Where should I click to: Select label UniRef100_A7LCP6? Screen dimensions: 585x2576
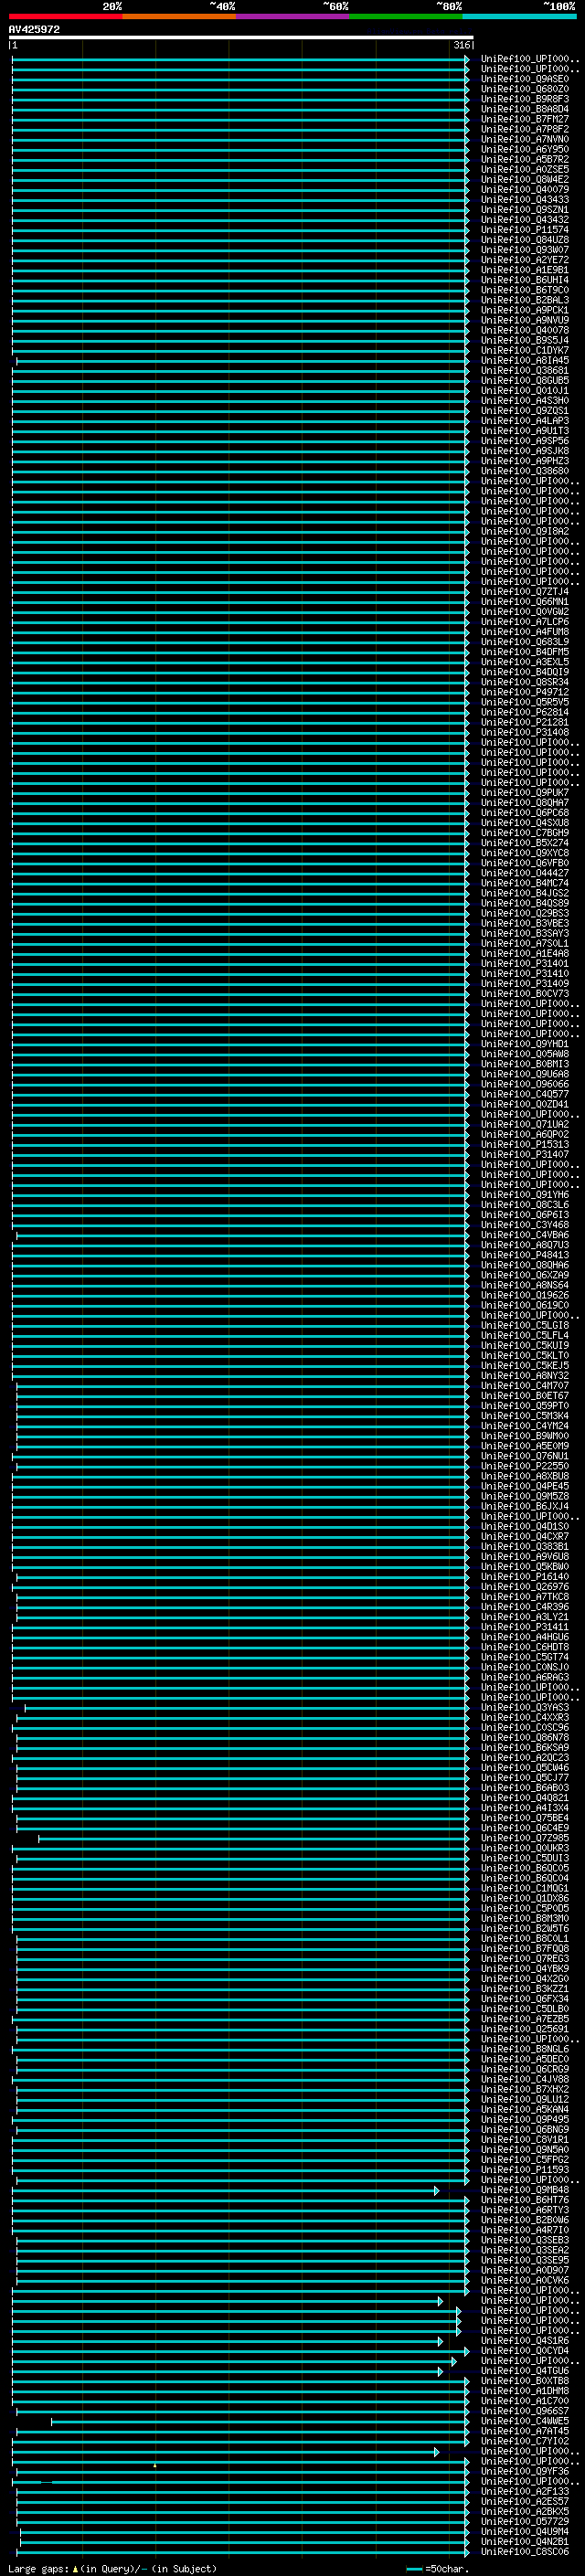524,621
